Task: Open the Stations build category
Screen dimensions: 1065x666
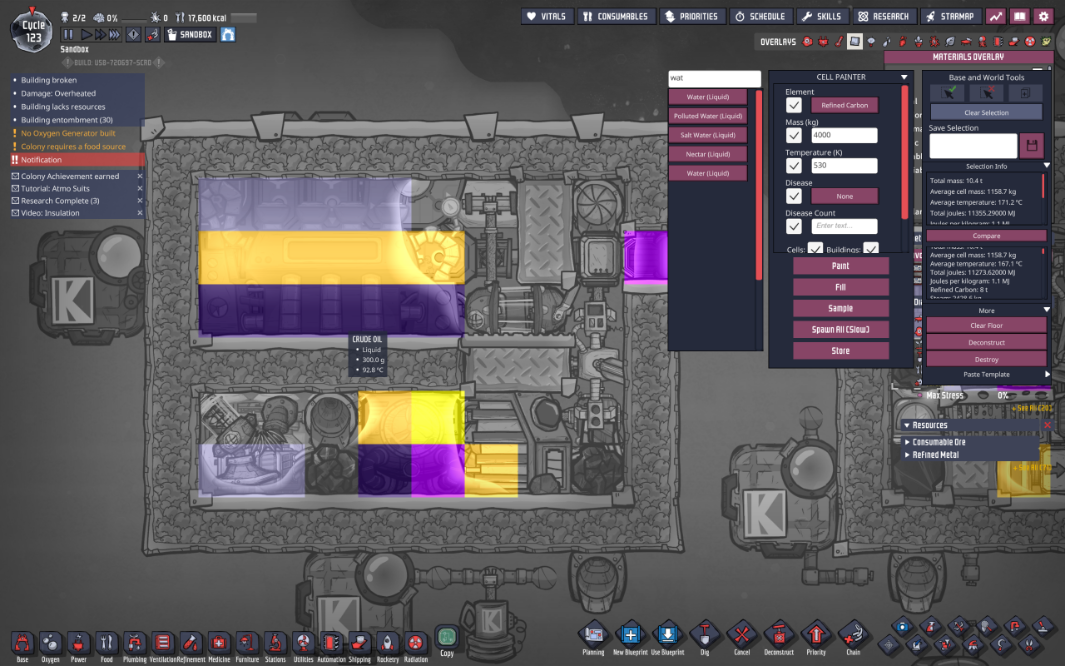Action: (x=275, y=644)
